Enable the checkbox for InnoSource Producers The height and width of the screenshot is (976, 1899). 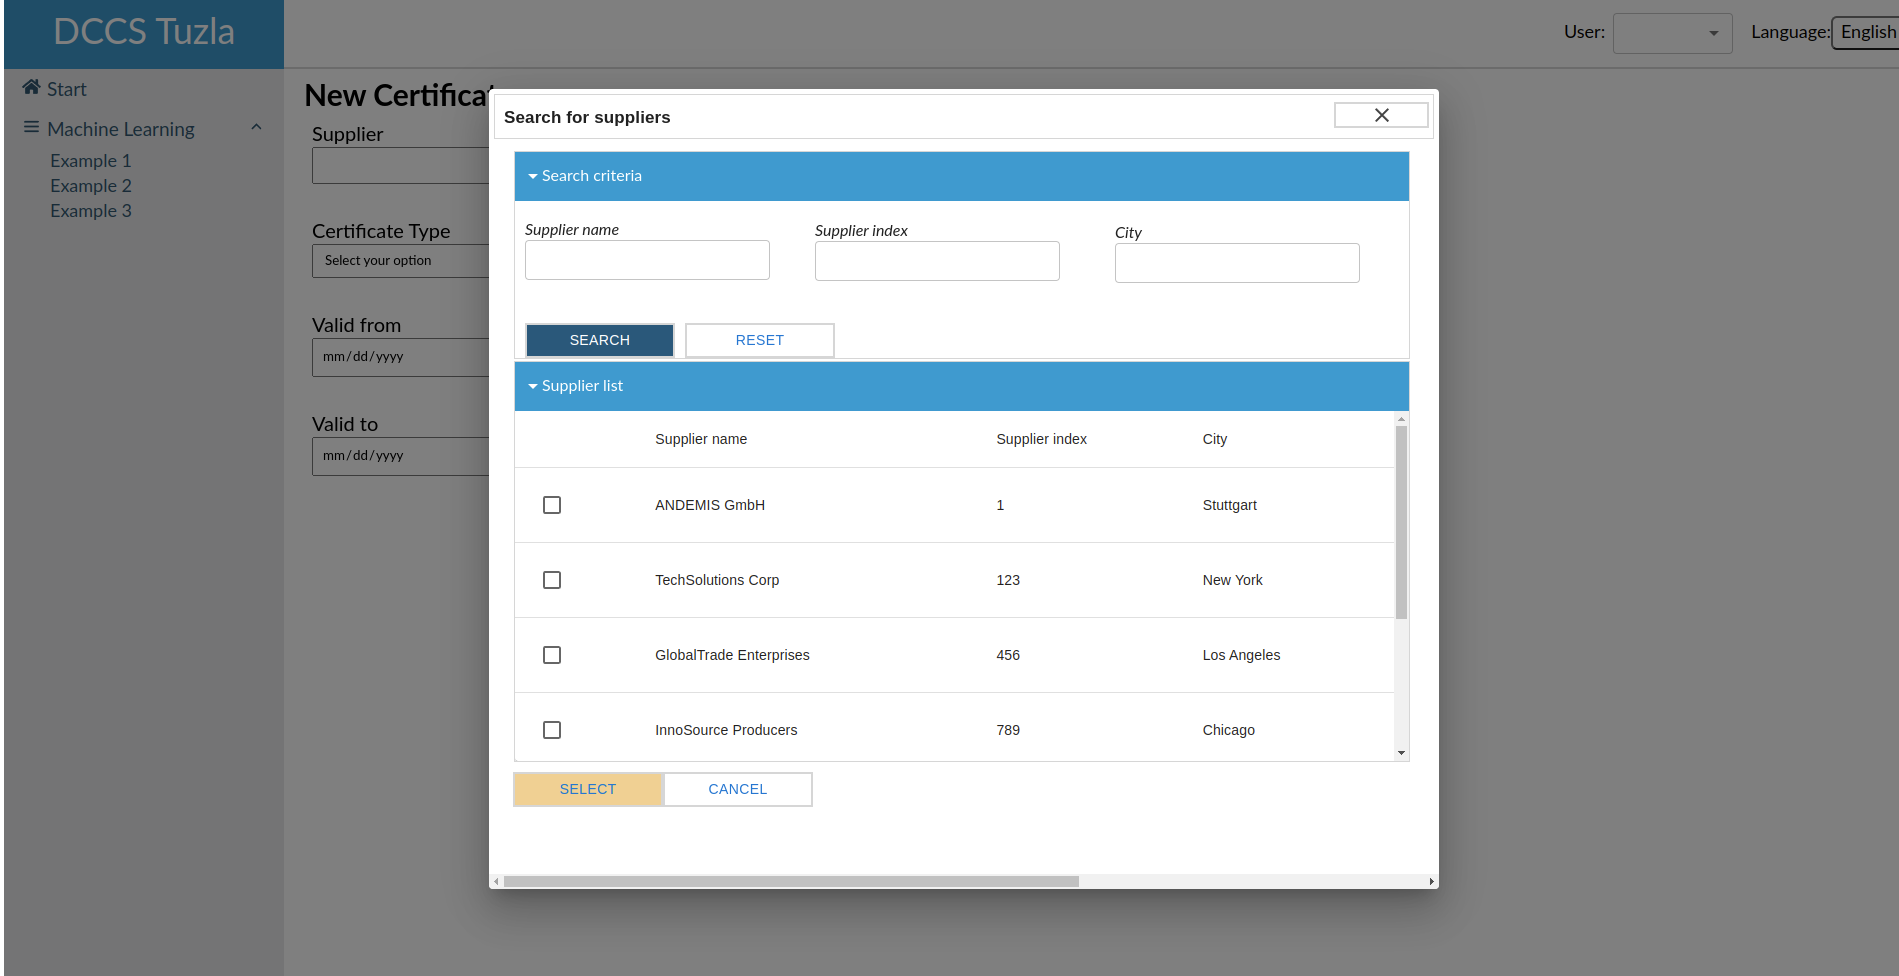click(551, 730)
